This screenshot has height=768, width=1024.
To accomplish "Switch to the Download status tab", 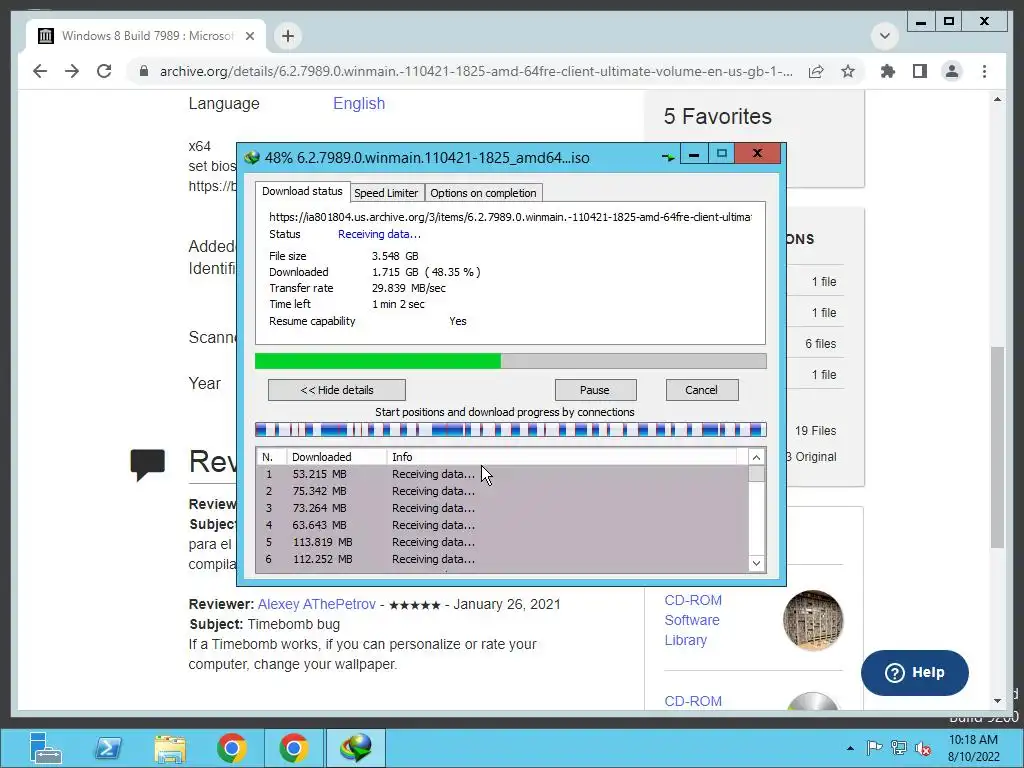I will 302,191.
